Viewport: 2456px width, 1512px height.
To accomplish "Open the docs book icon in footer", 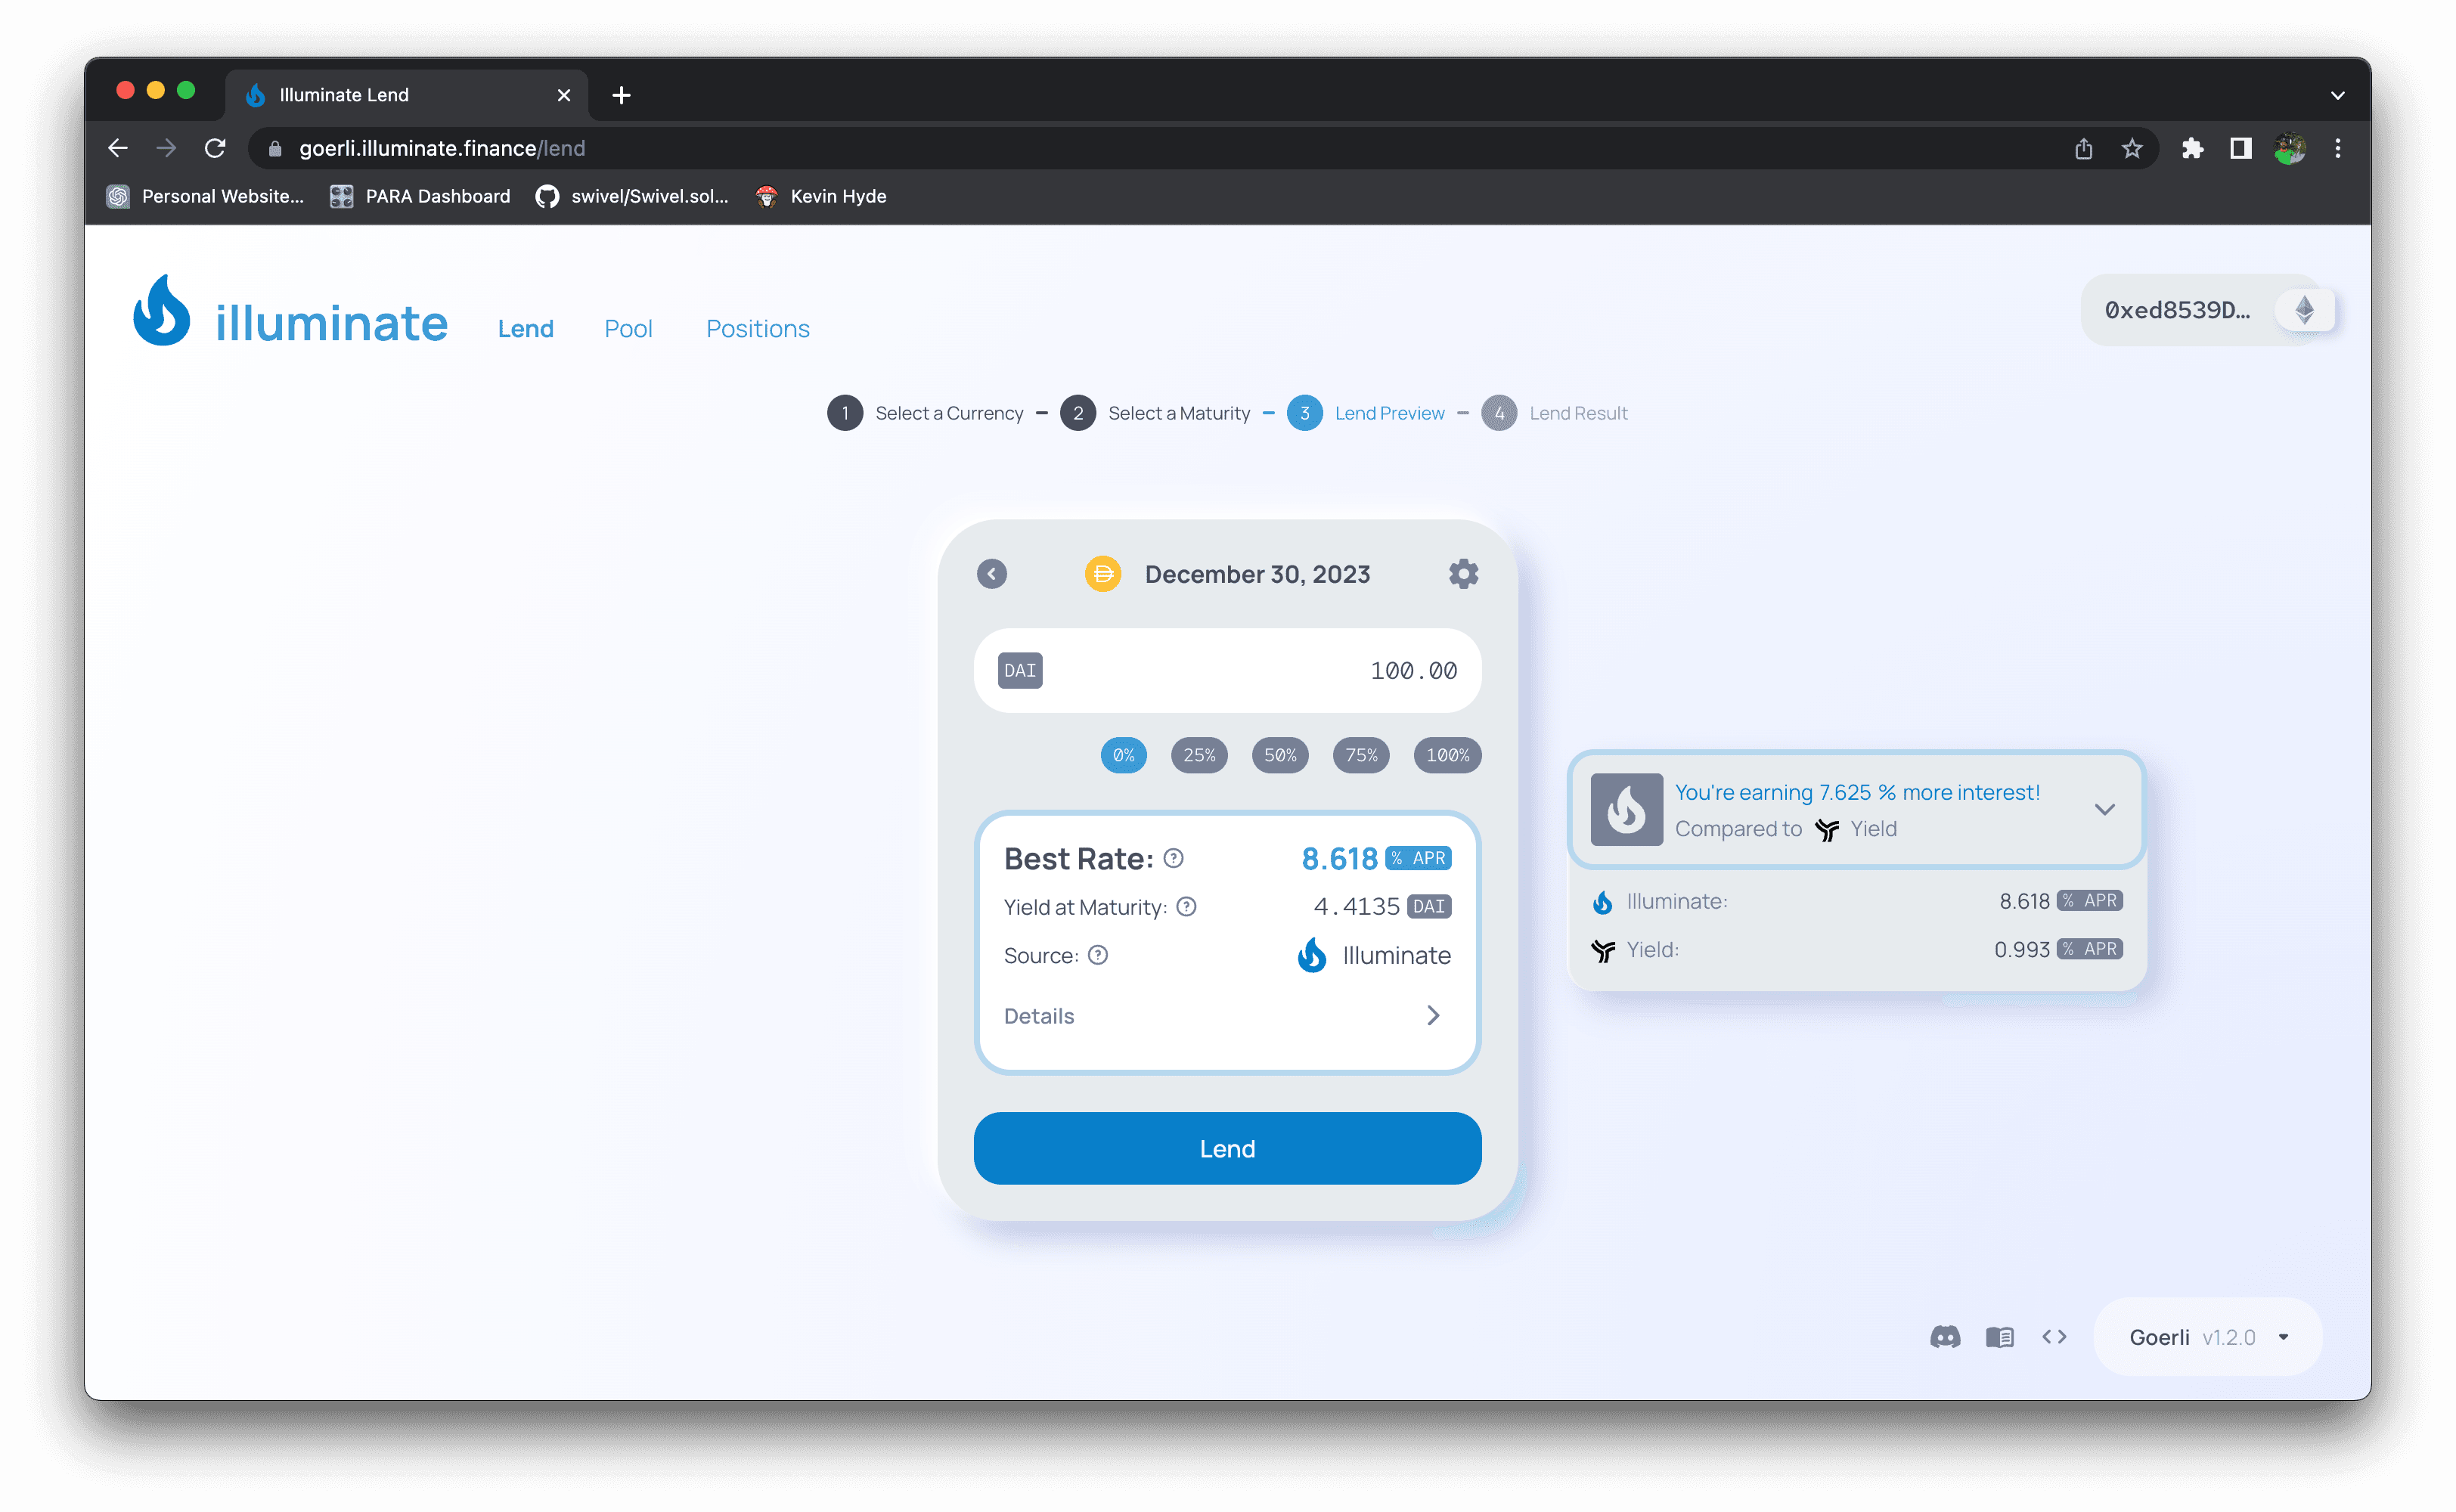I will coord(2000,1337).
